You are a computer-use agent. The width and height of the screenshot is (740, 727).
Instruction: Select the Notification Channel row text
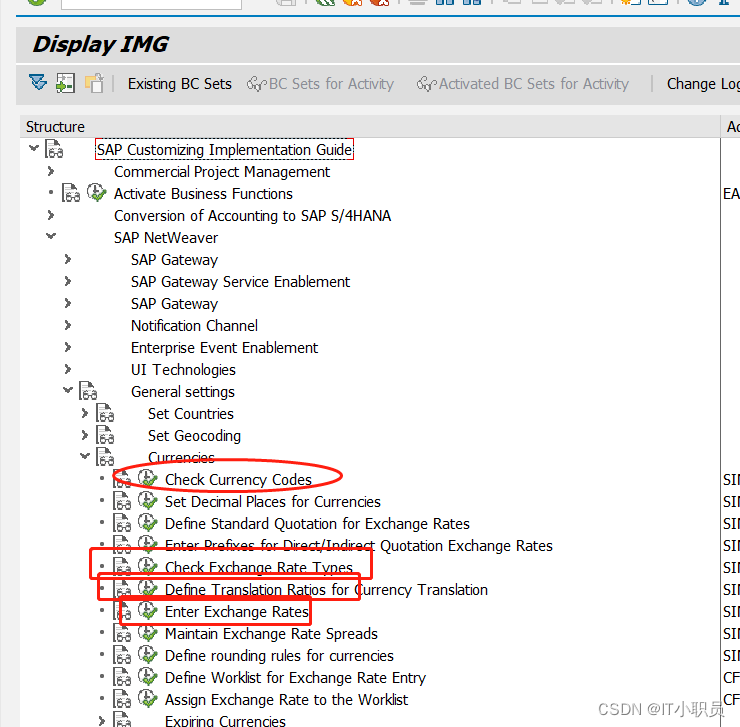point(194,325)
